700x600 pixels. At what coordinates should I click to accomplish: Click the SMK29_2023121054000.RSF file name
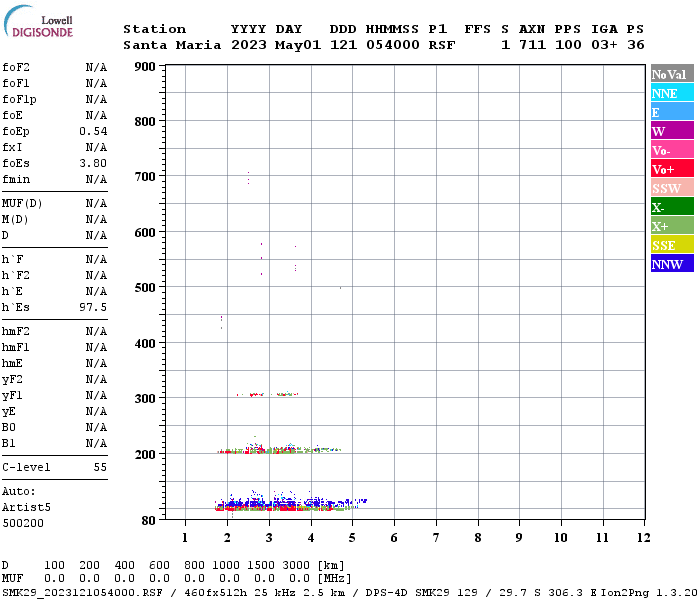pos(83,593)
